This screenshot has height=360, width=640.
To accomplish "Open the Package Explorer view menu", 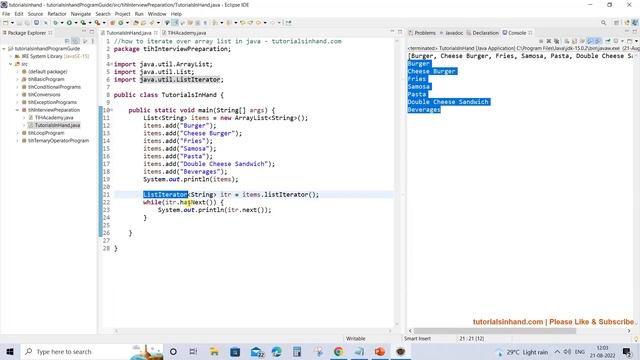I will click(93, 41).
